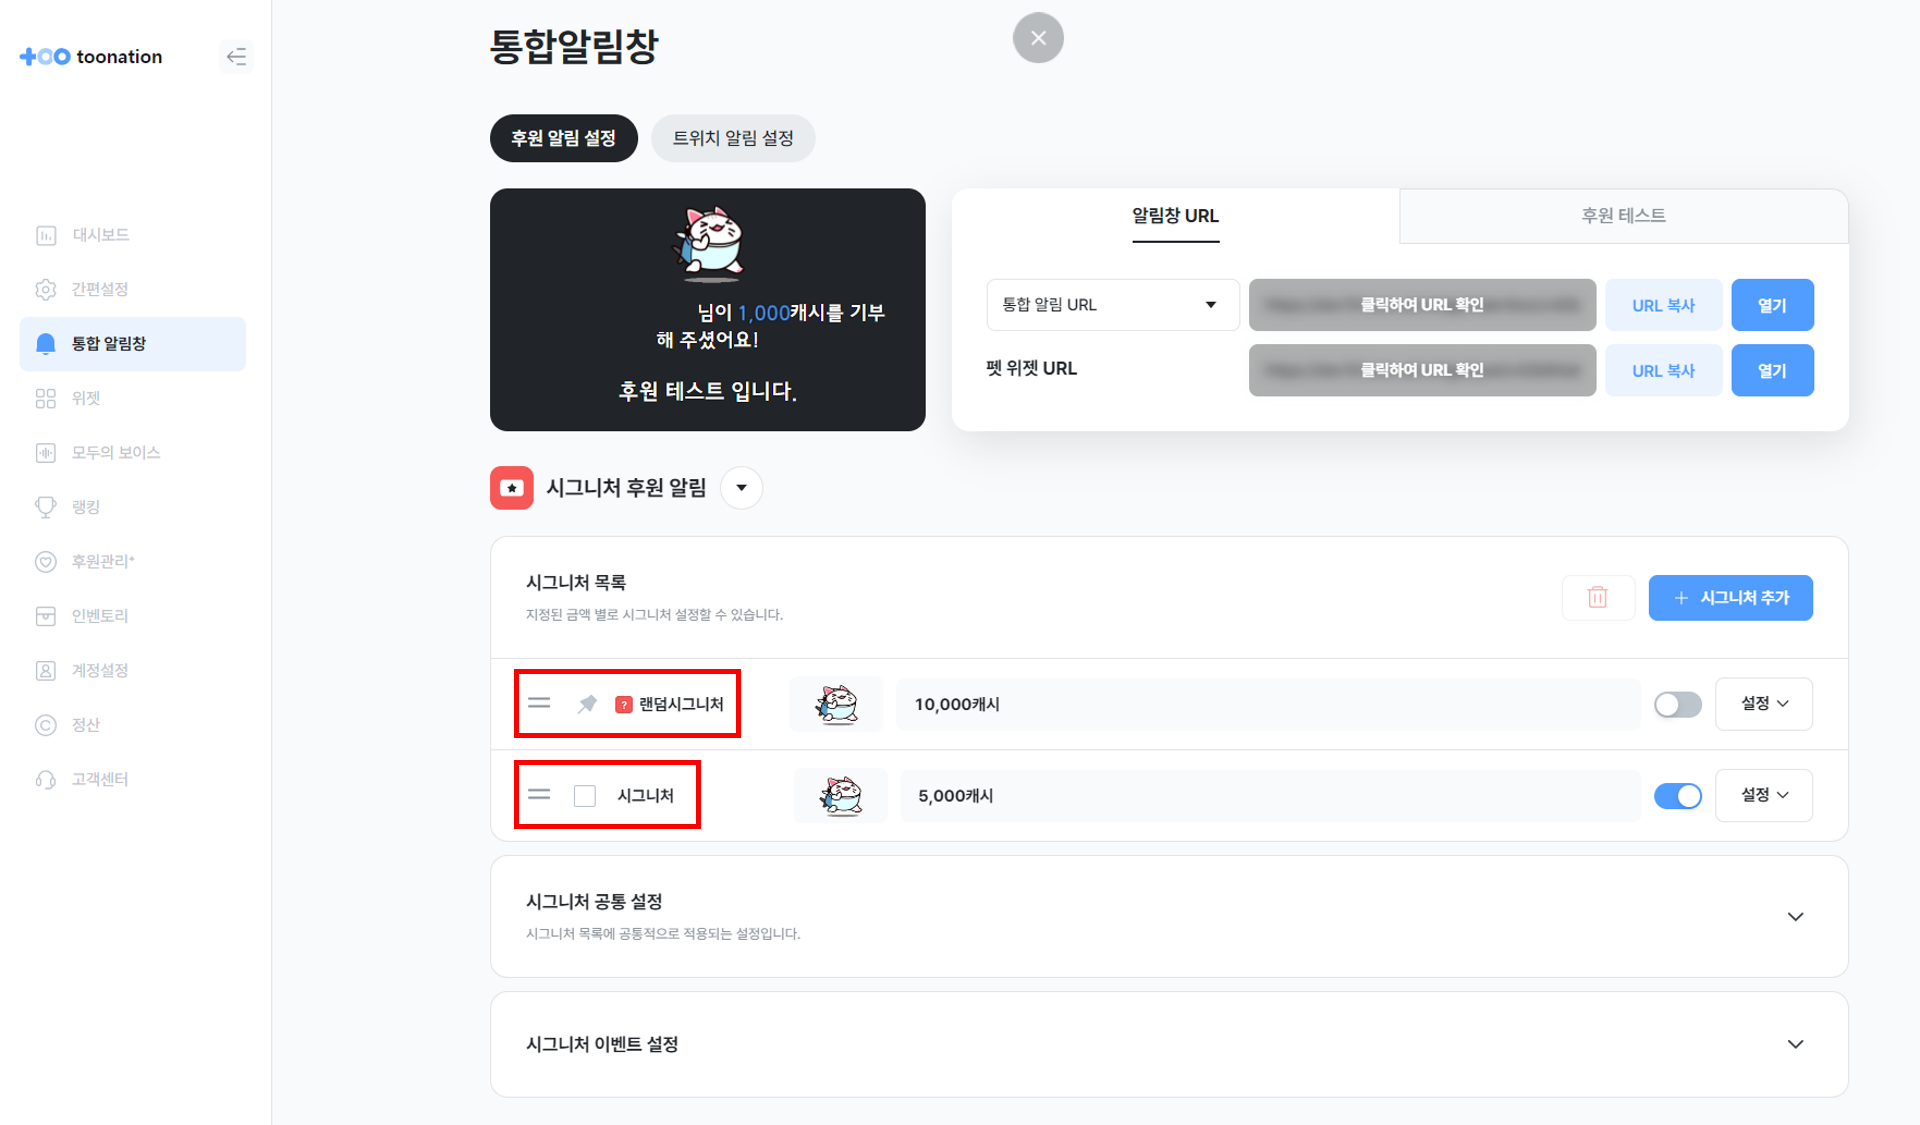Select the 알림창 URL tab
Screen dimensions: 1920x1125
1175,216
